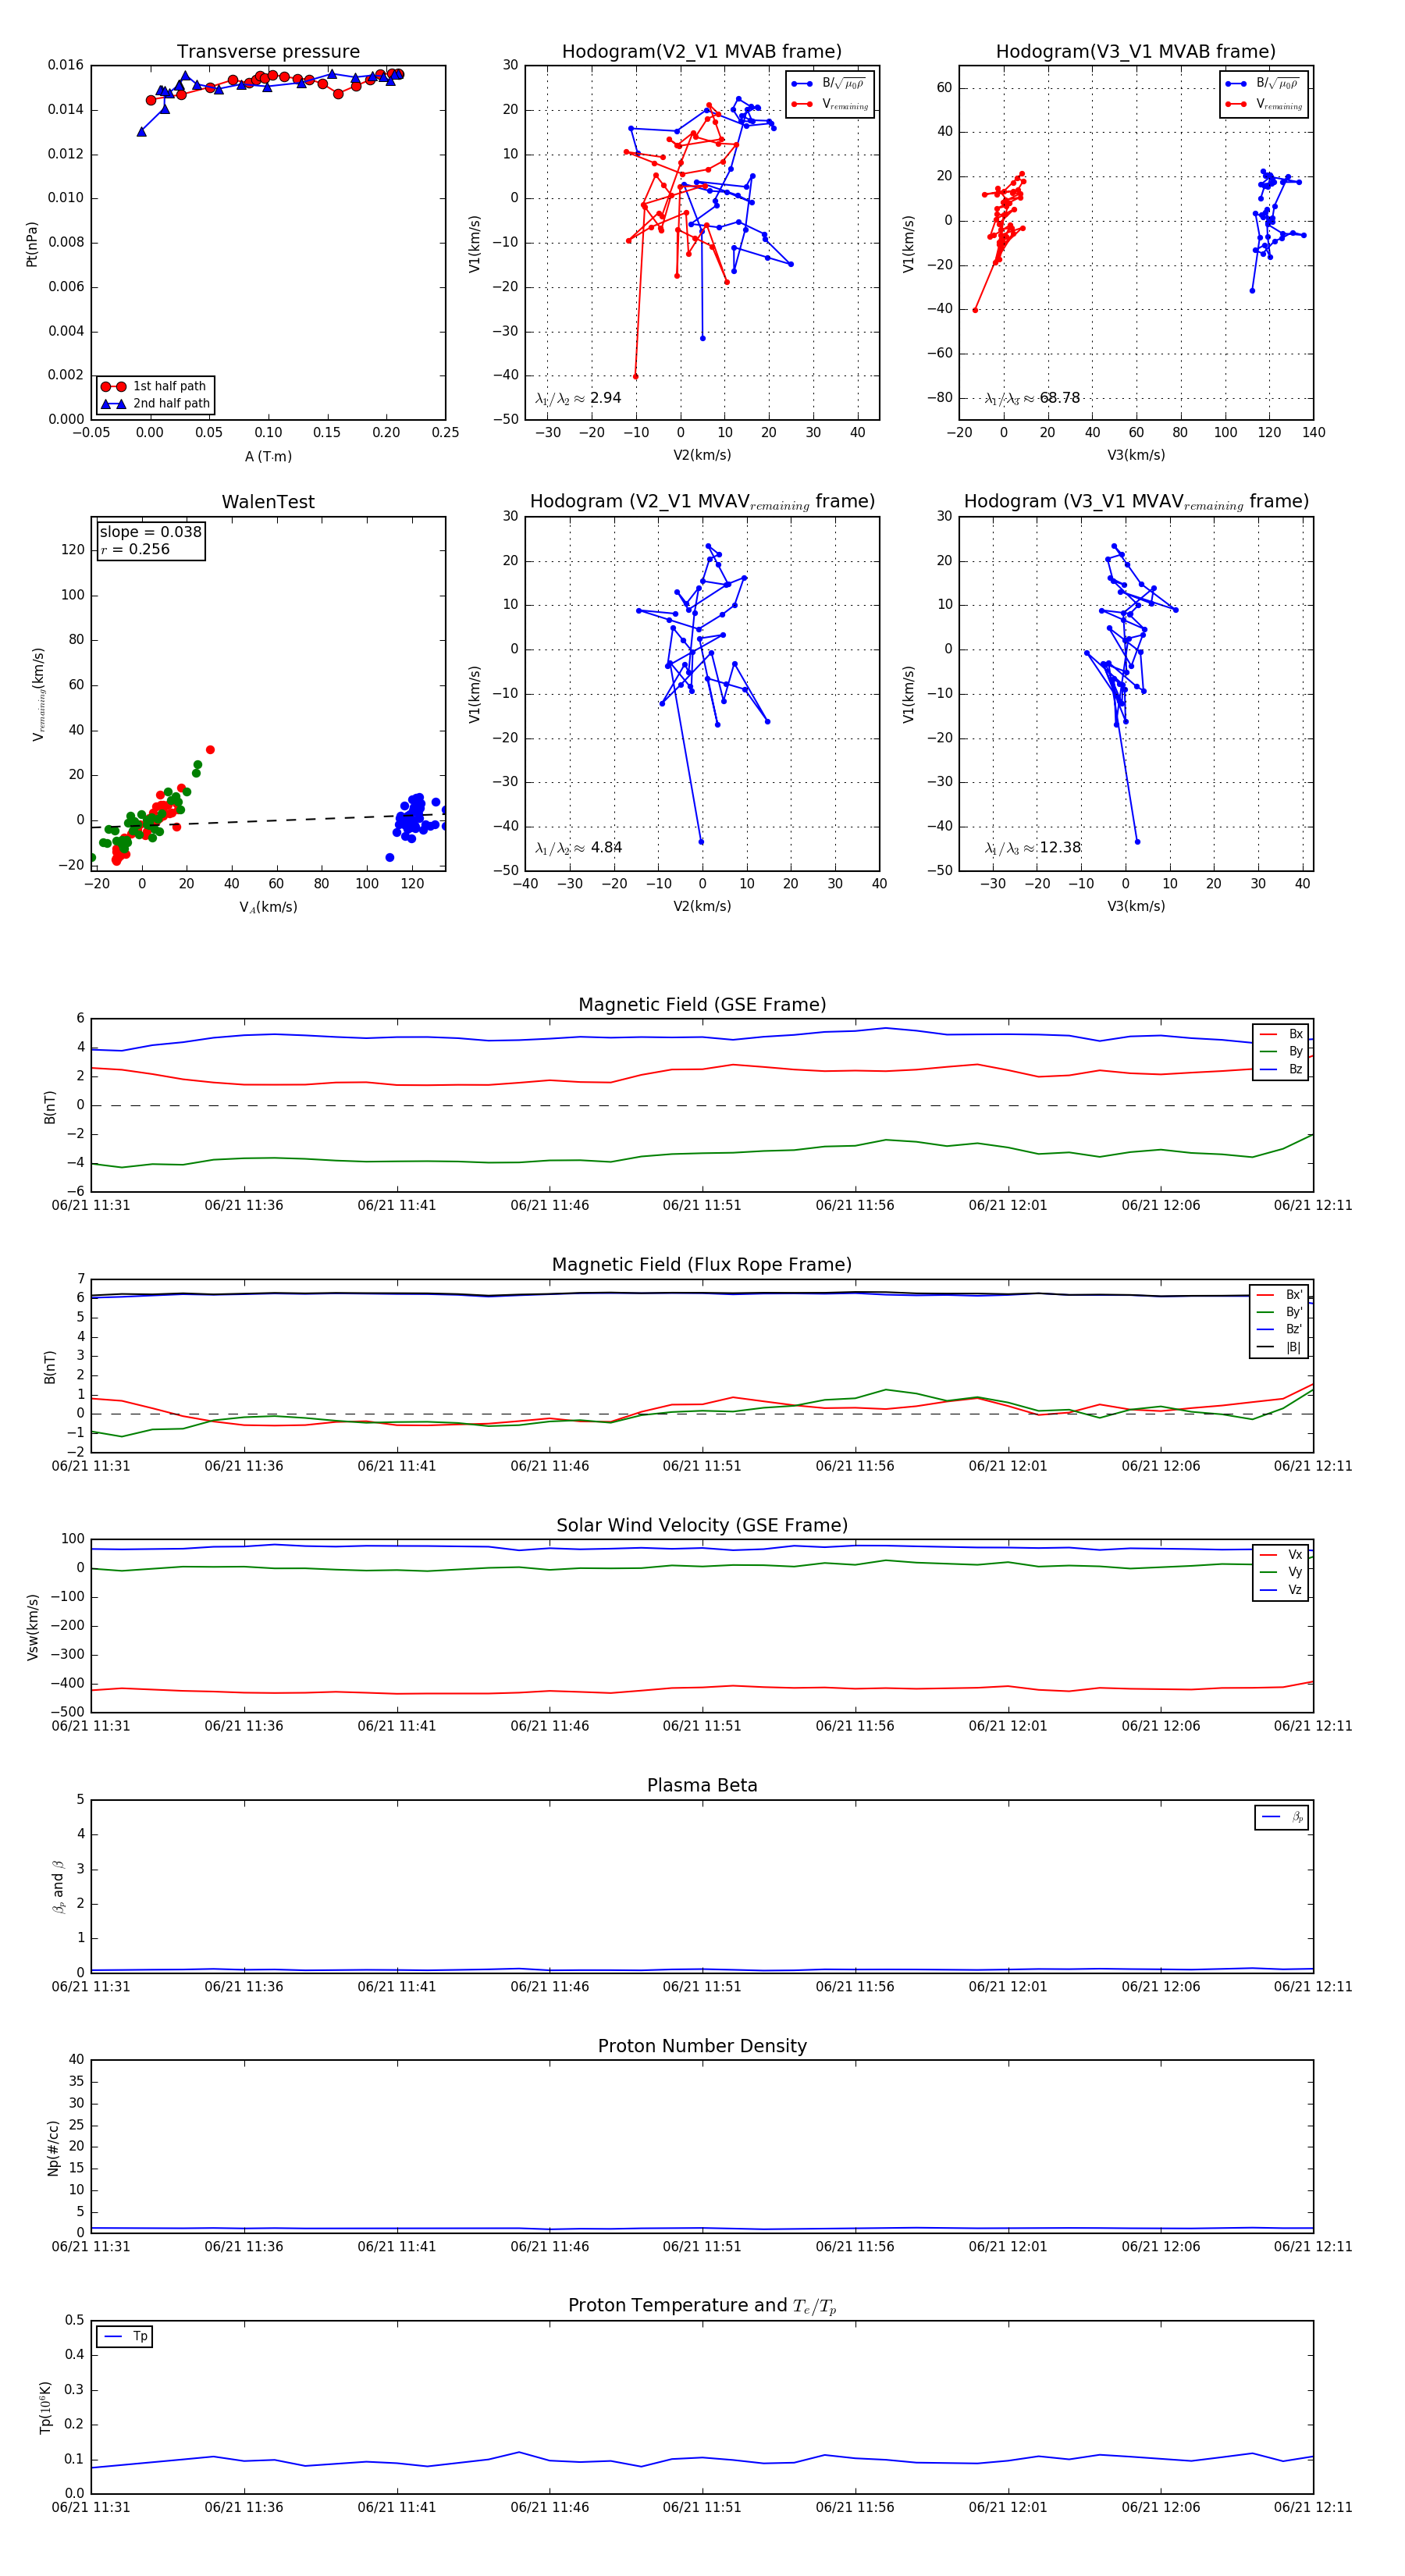Select the Vx legend entry
Screen dimensions: 1405x2576
click(1281, 1554)
